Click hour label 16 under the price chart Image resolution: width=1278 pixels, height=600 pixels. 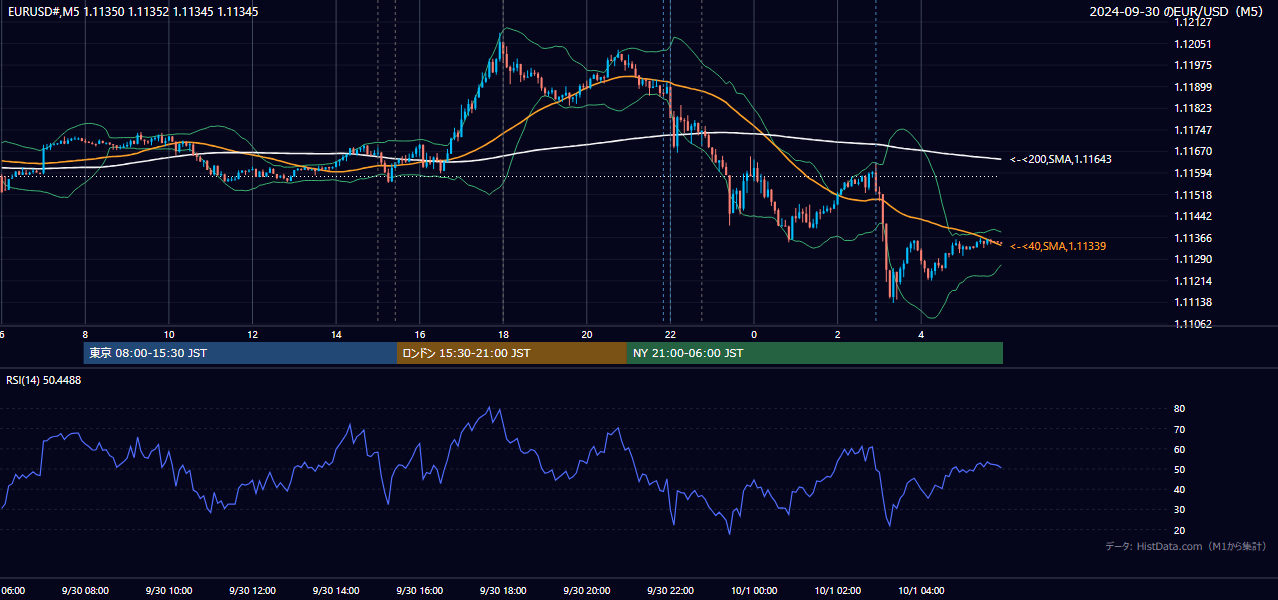tap(420, 335)
